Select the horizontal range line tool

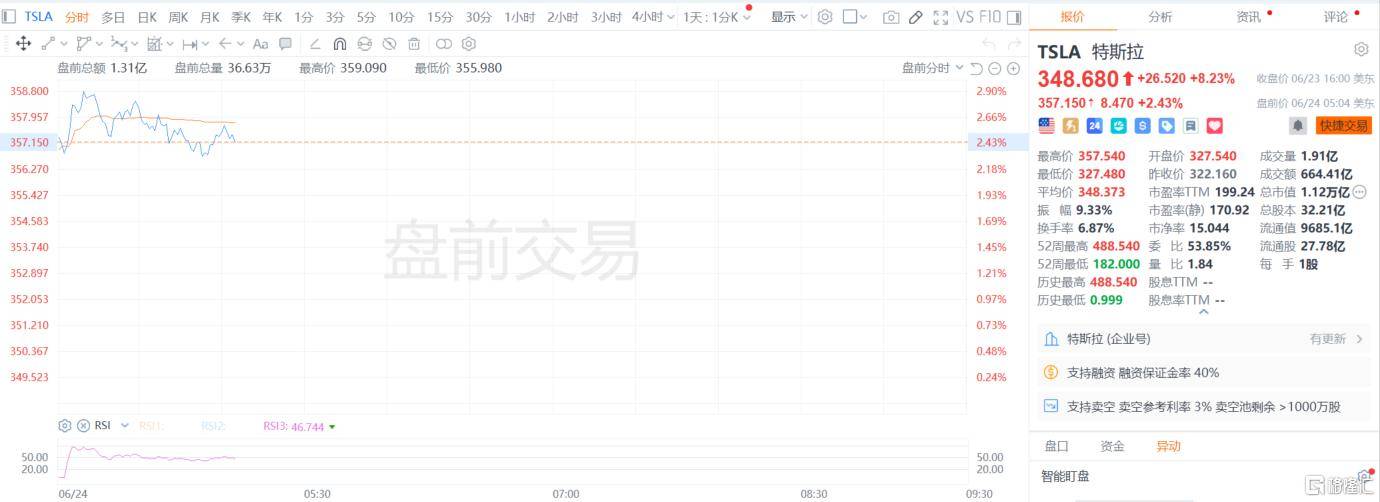(x=190, y=43)
